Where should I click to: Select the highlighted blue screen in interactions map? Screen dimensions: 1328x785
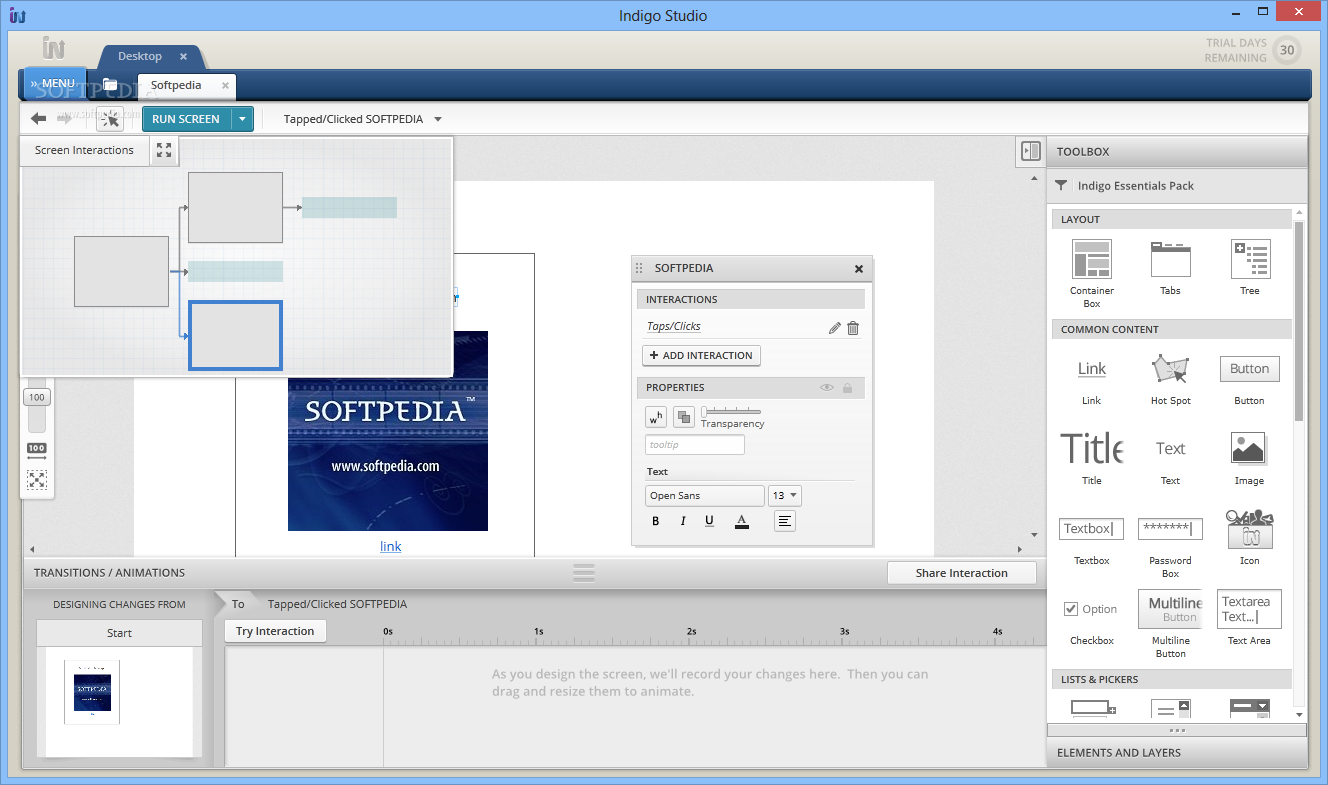click(236, 335)
